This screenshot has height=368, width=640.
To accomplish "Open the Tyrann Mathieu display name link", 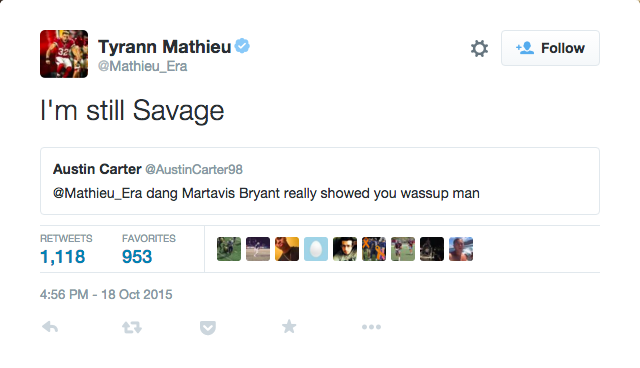I will [164, 47].
